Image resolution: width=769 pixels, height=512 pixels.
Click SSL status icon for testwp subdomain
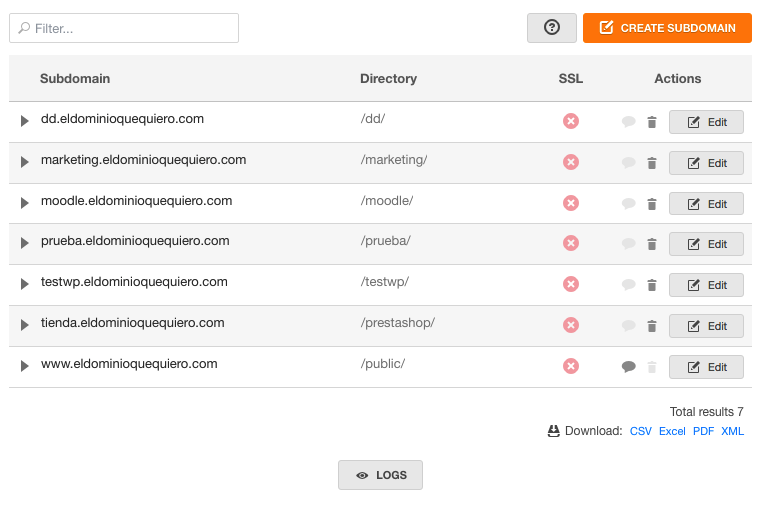tap(571, 284)
